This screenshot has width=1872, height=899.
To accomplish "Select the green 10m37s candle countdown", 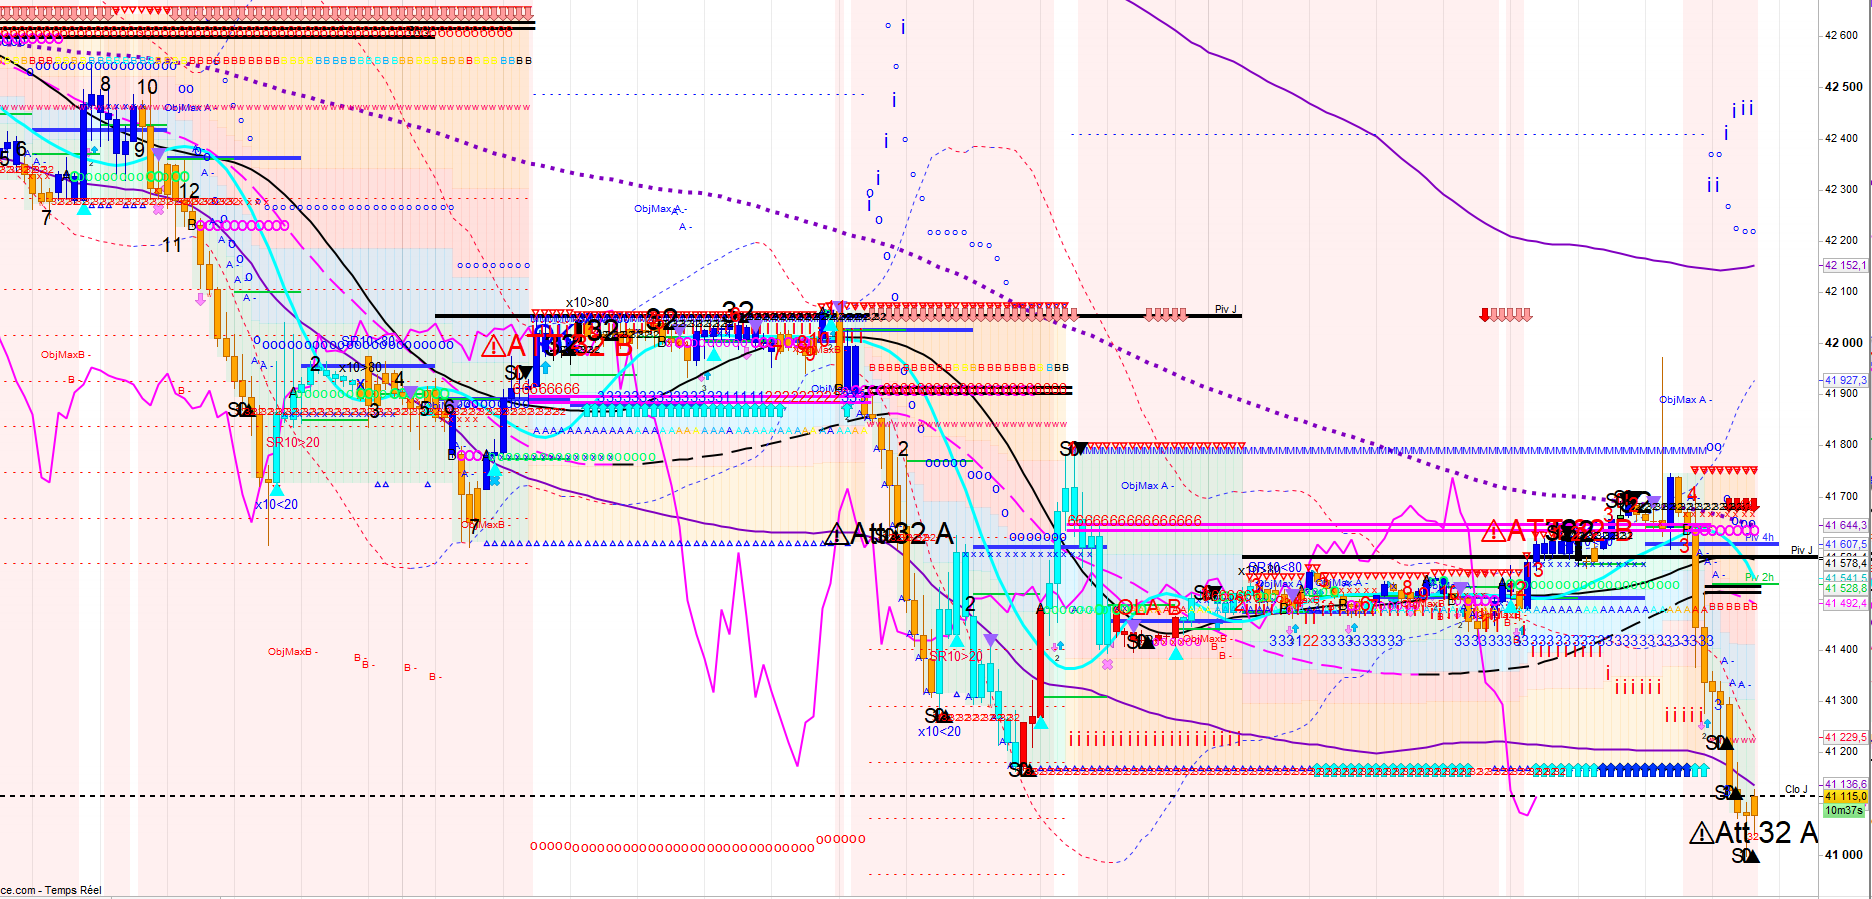I will (1845, 811).
